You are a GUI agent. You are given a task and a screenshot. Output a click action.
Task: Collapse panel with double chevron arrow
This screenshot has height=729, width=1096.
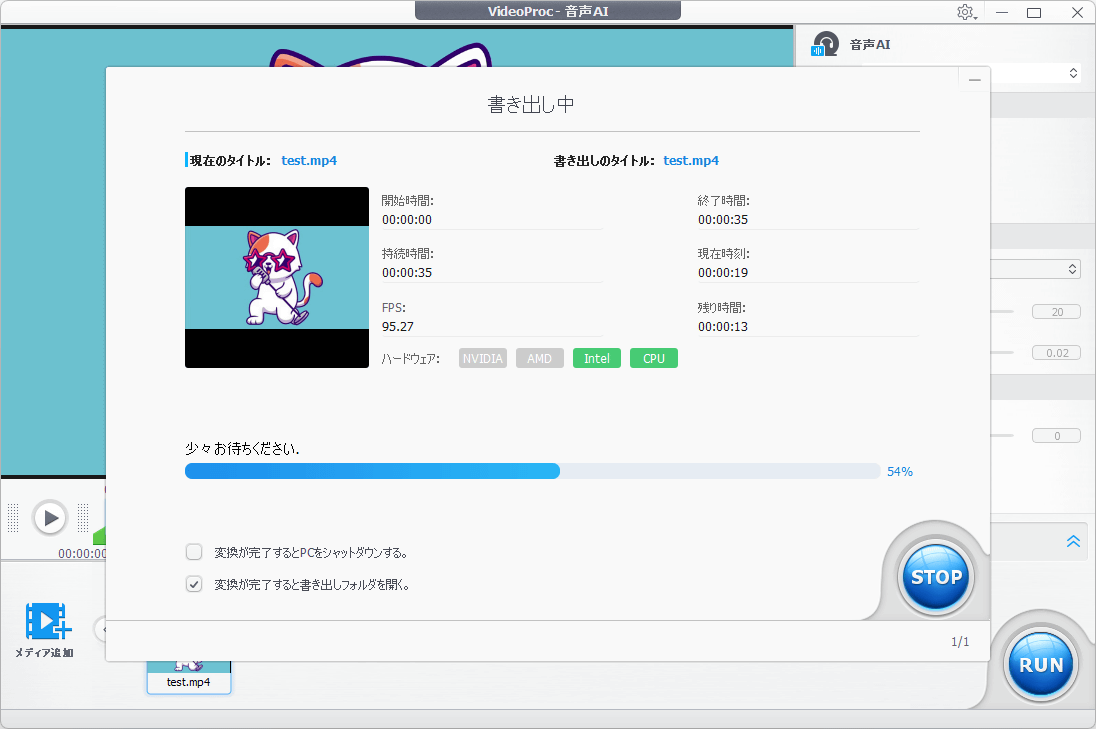coord(1073,541)
